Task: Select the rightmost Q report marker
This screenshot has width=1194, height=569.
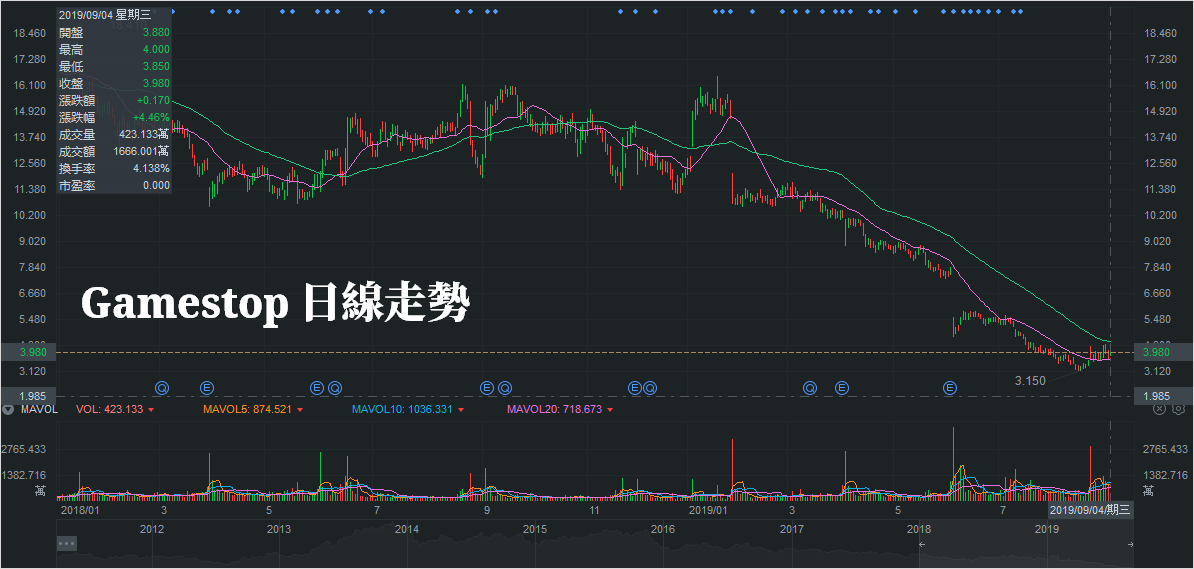Action: [x=810, y=387]
